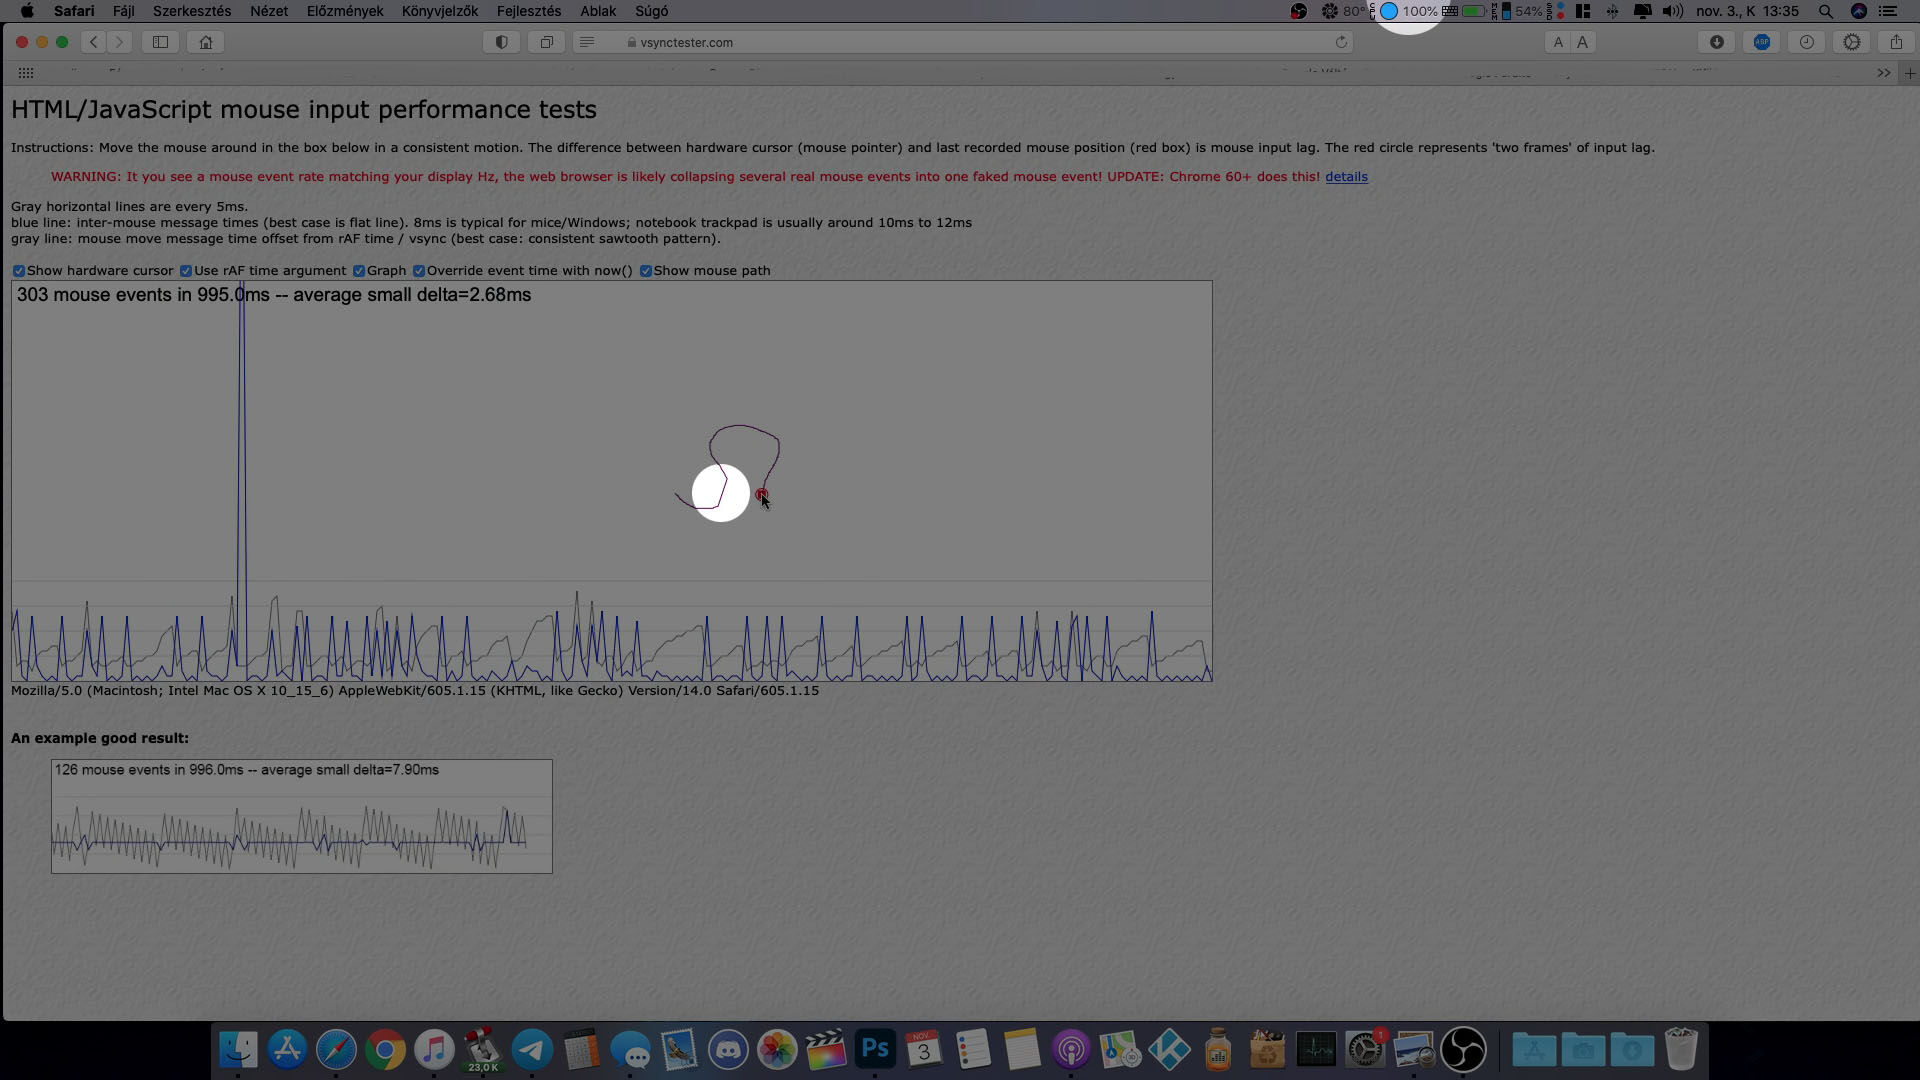This screenshot has height=1080, width=1920.
Task: Open Kodi from the Dock
Action: click(1169, 1050)
